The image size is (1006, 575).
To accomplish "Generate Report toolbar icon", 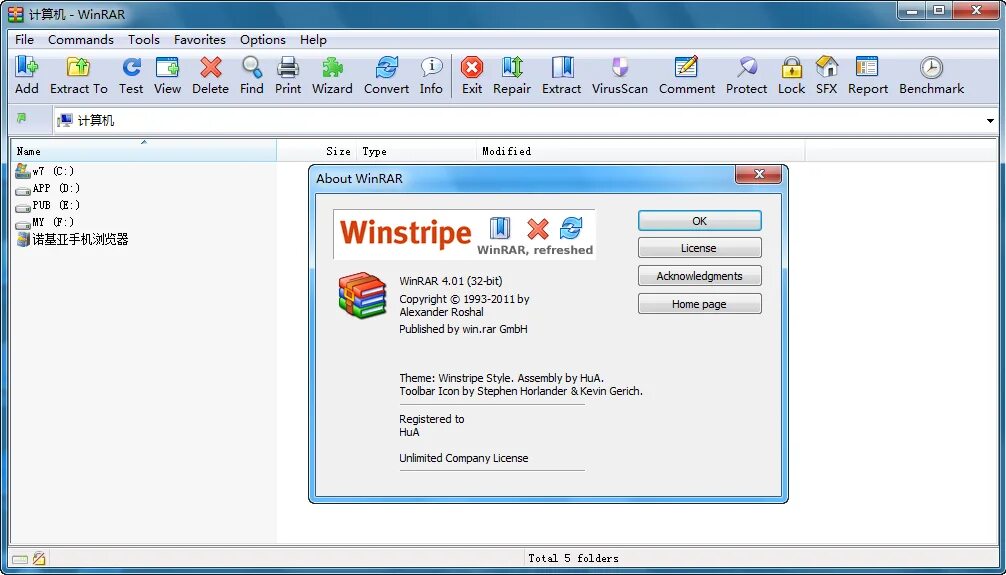I will click(x=867, y=67).
